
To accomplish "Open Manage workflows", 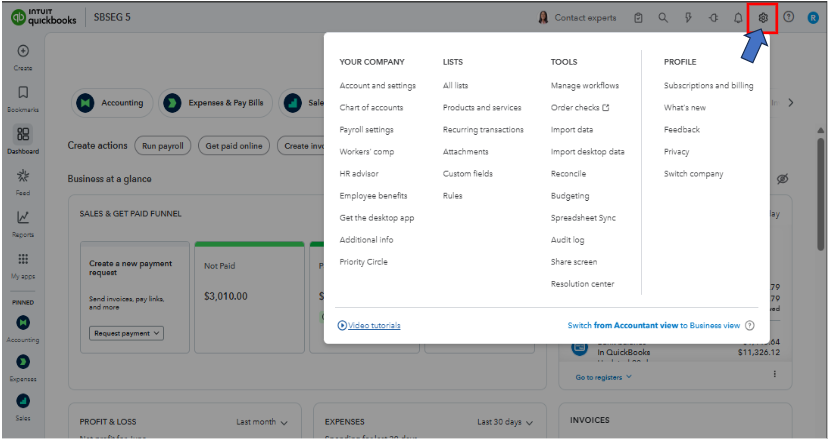I will 585,85.
